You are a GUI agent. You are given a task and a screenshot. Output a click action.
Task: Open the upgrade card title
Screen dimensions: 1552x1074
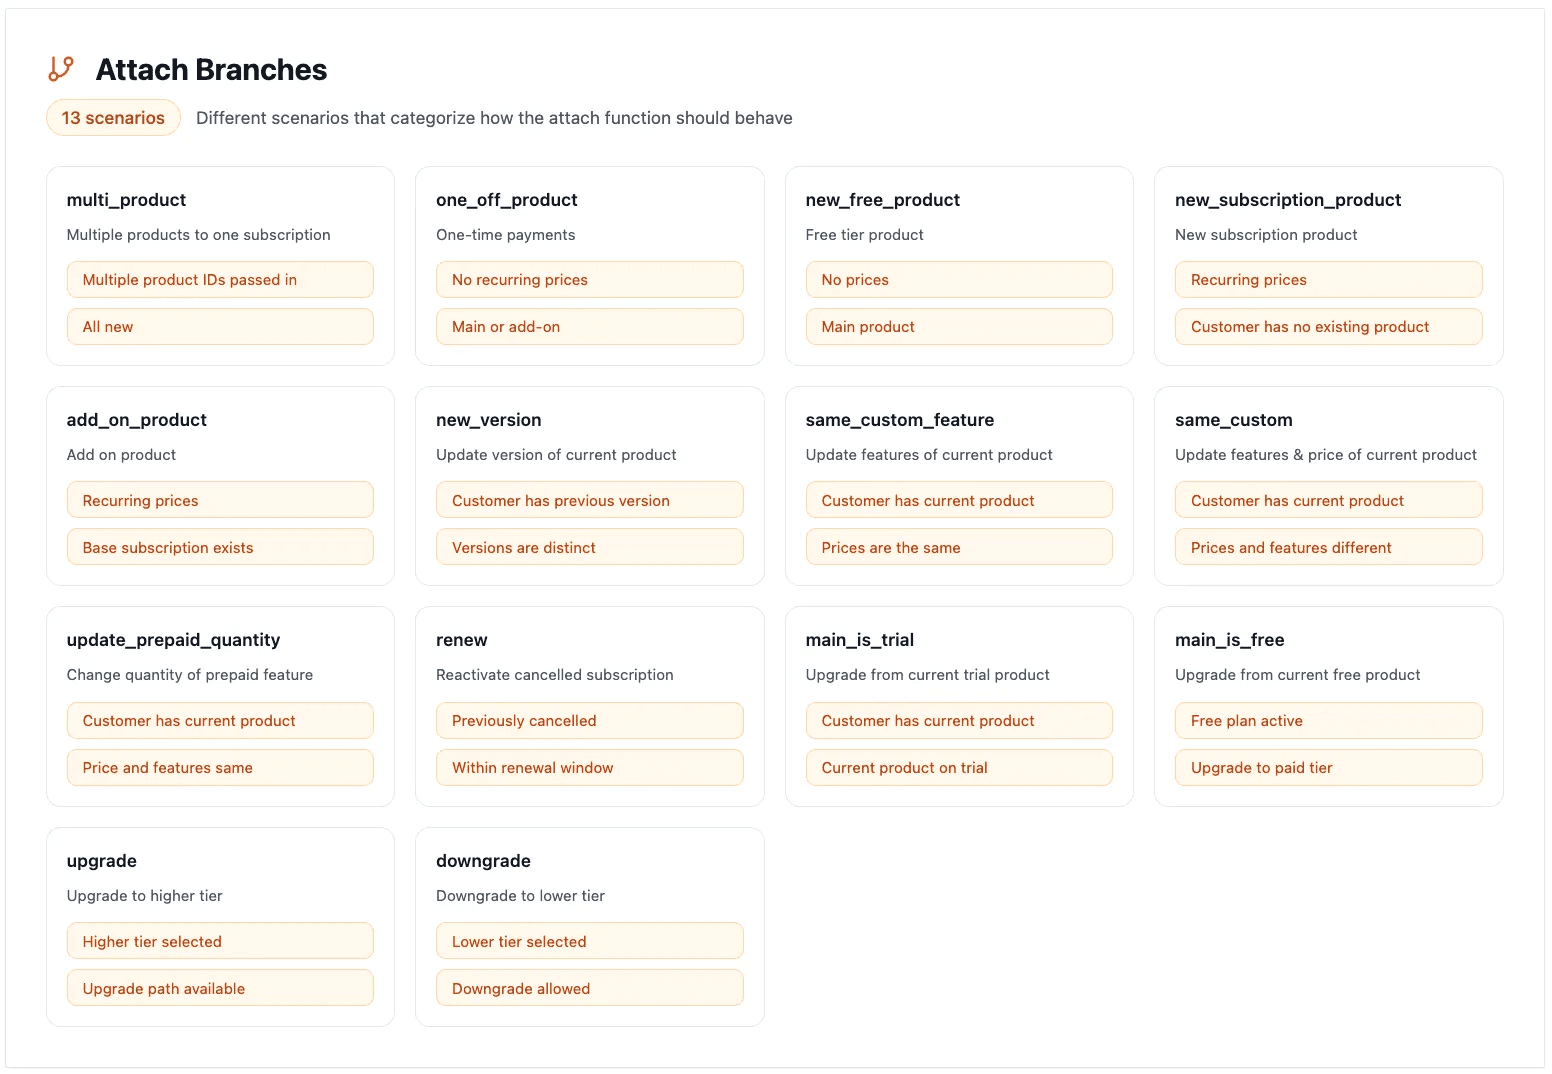click(102, 861)
